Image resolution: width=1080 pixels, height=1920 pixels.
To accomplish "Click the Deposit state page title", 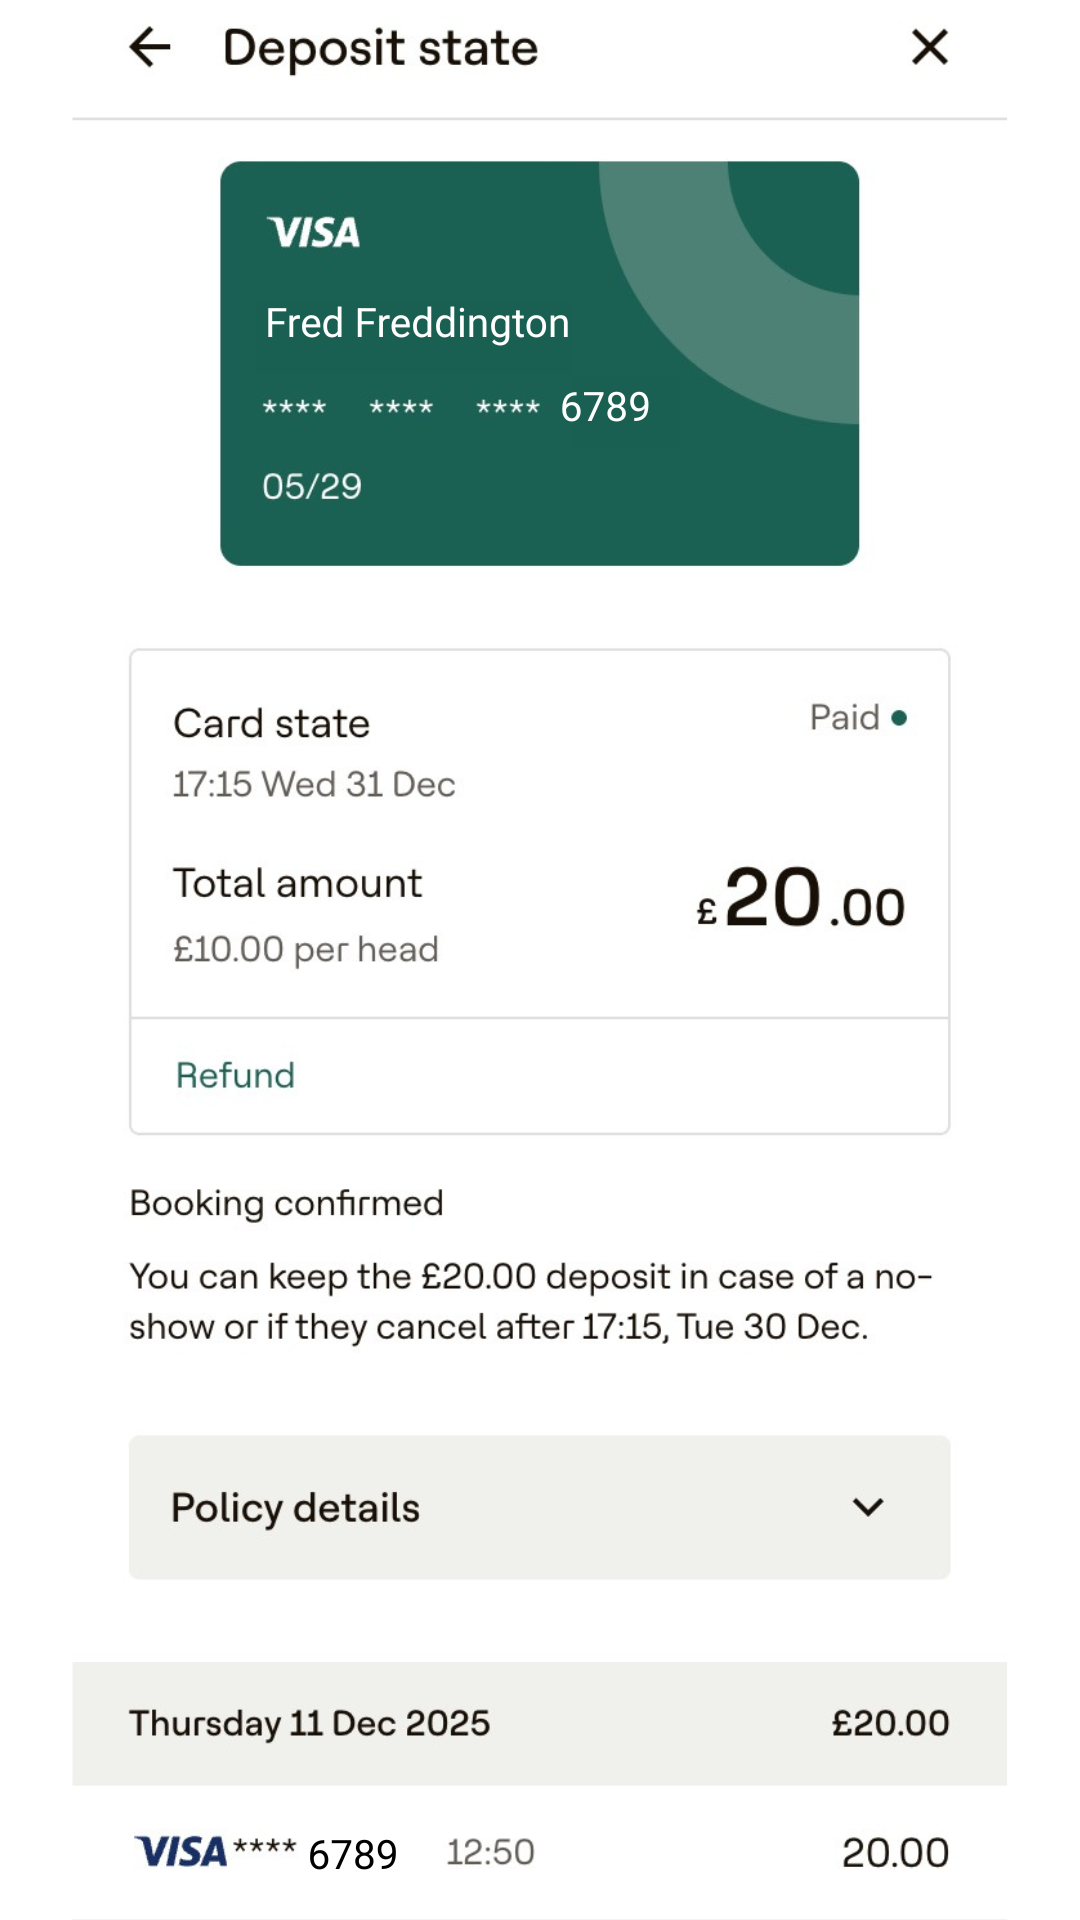I will click(x=380, y=48).
